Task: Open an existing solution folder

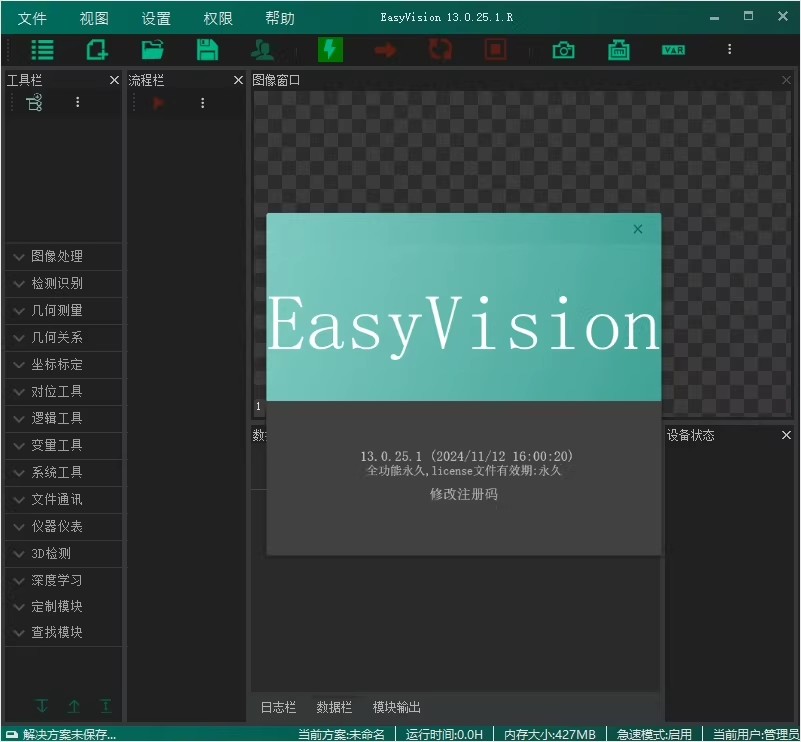Action: click(x=152, y=50)
